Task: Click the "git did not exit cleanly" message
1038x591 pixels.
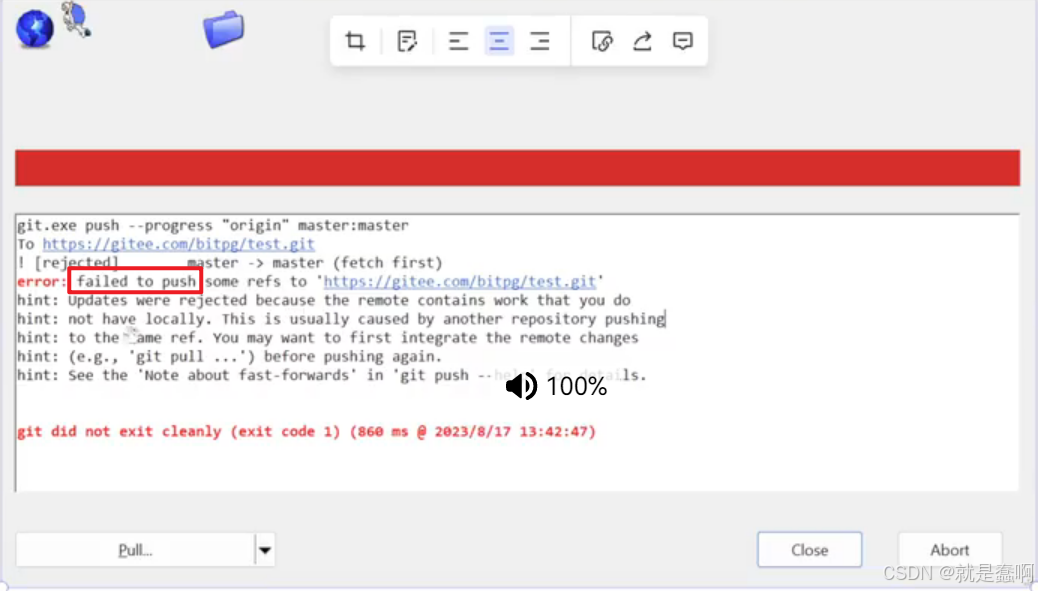Action: click(x=307, y=432)
